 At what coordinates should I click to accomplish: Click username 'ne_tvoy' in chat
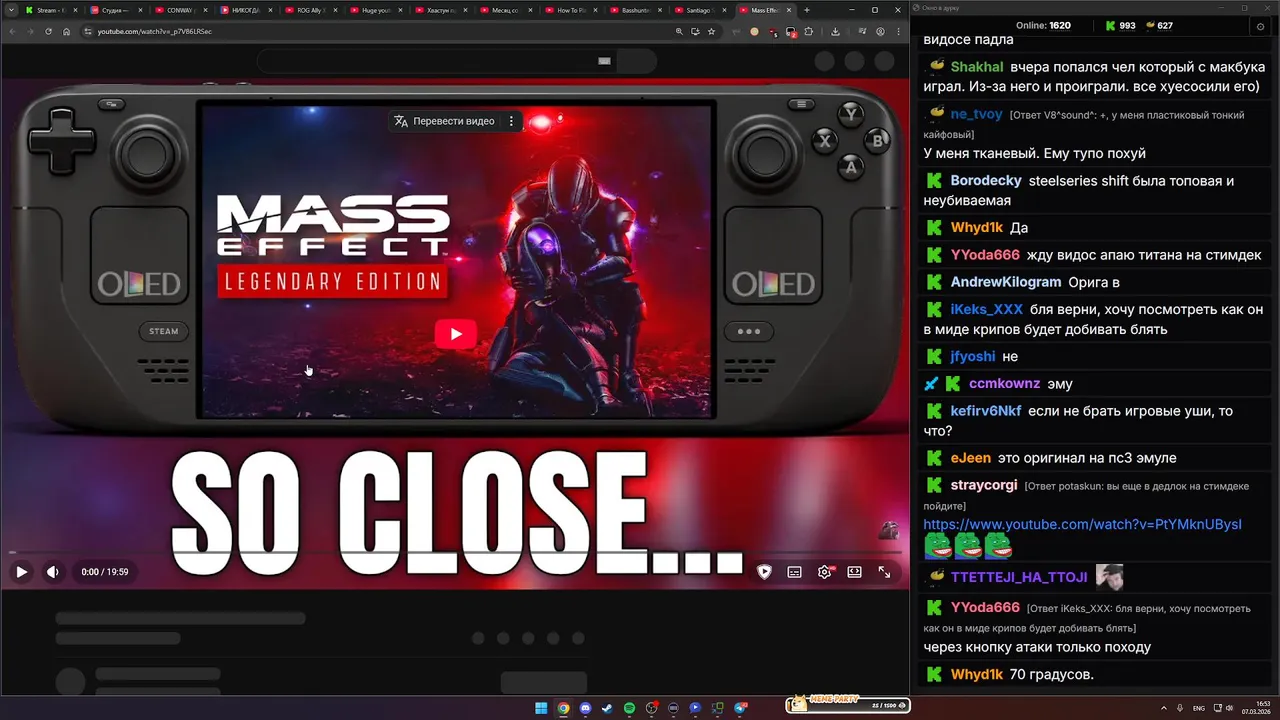click(977, 114)
